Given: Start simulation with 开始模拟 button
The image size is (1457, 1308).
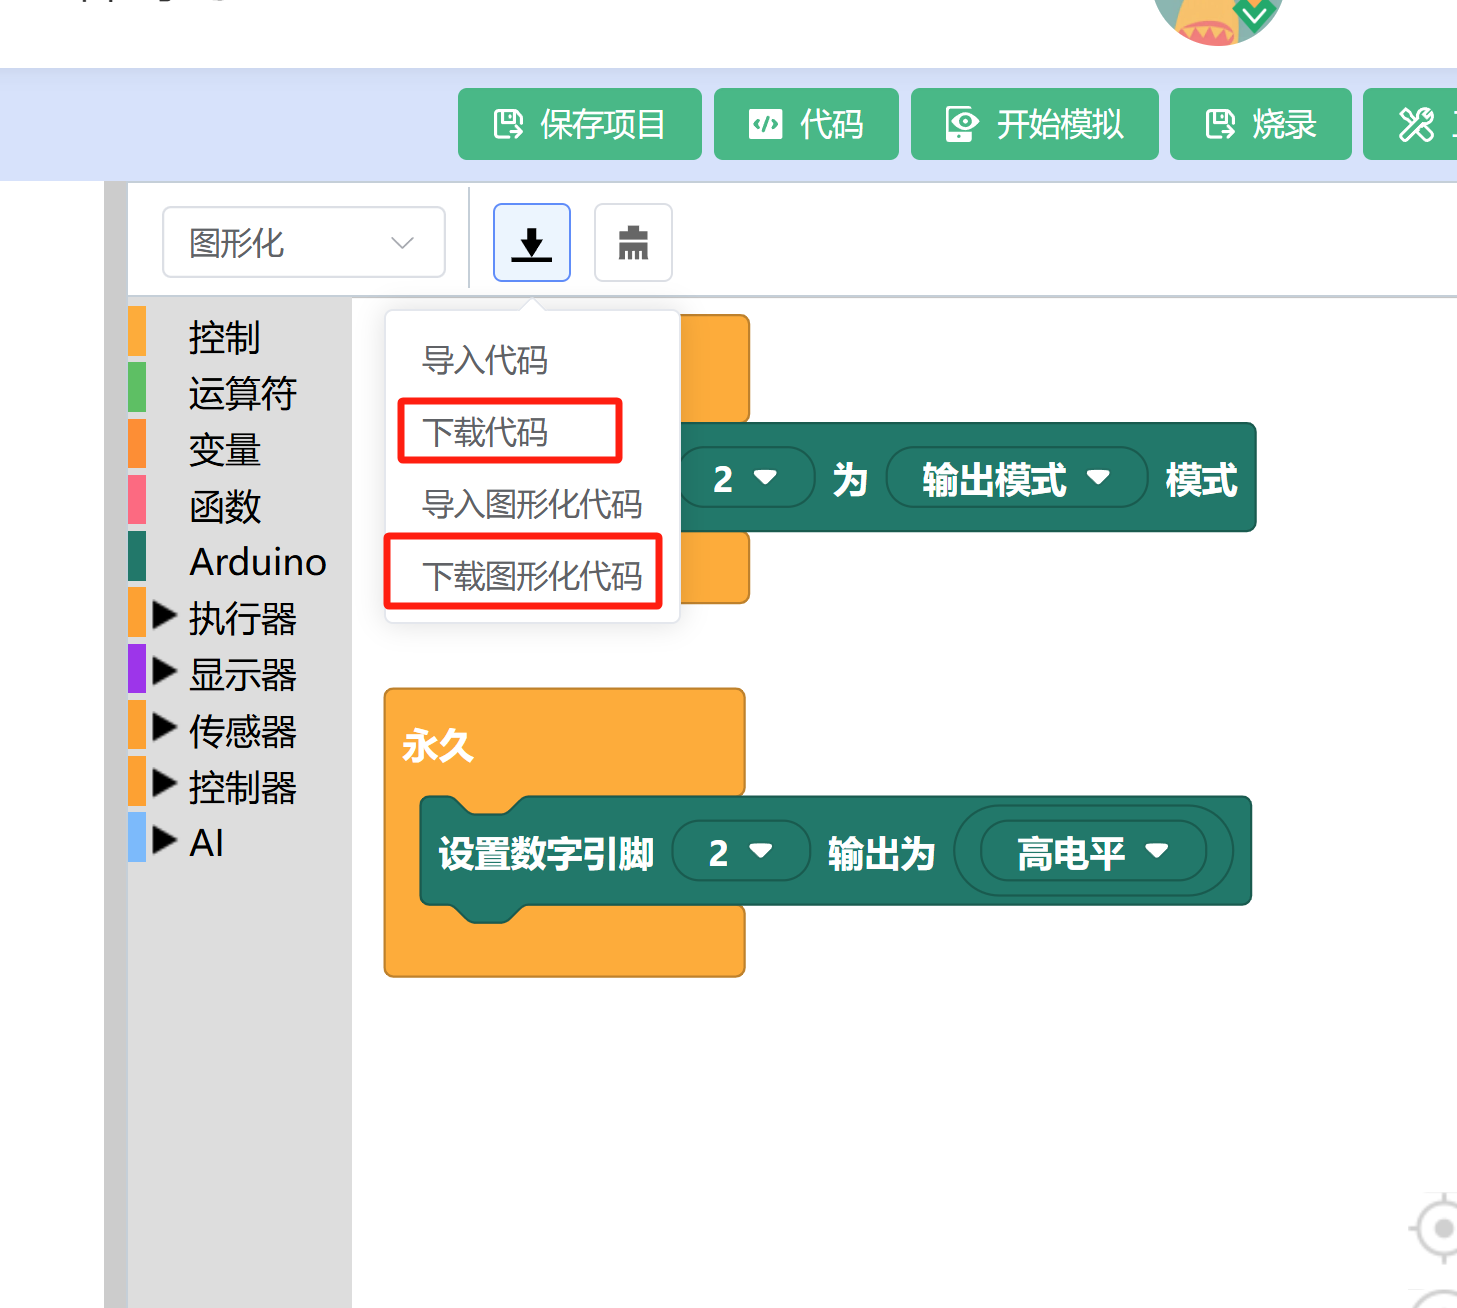Looking at the screenshot, I should pyautogui.click(x=1034, y=124).
